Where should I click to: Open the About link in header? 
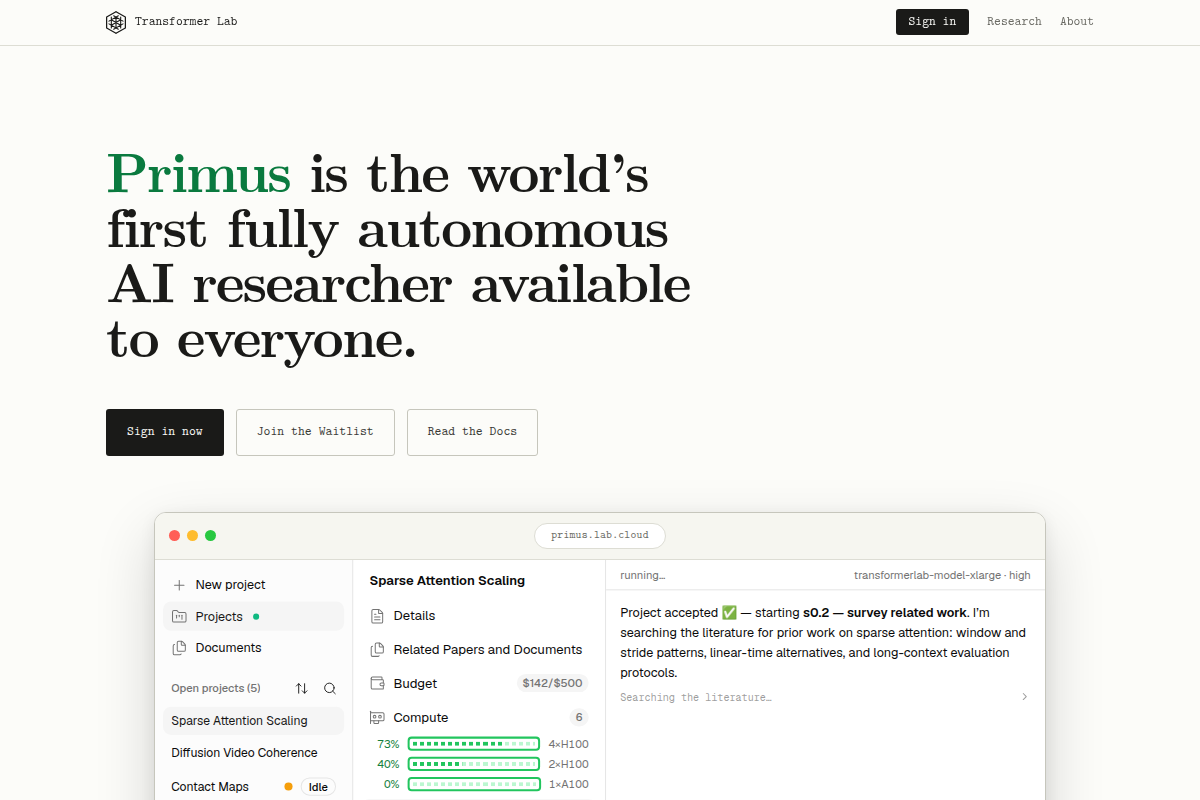1077,22
